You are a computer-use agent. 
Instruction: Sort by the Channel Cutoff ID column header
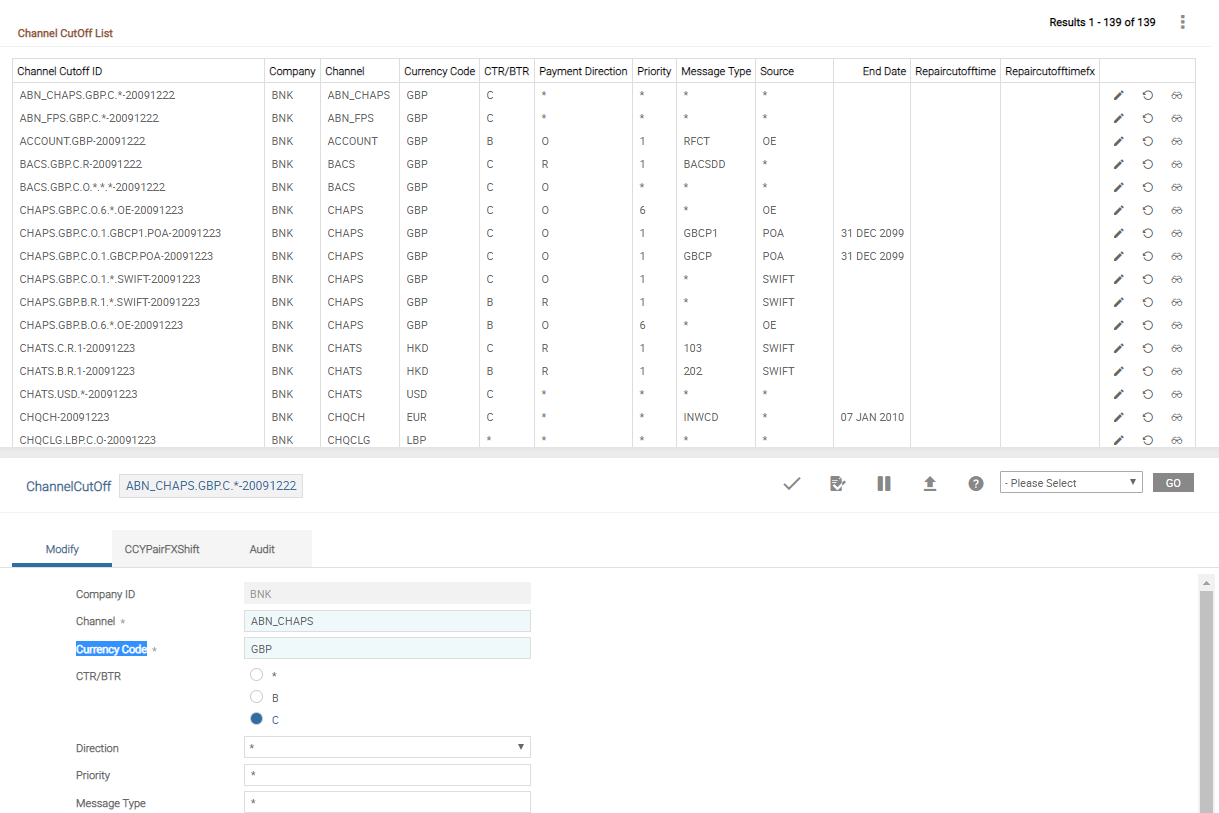60,71
